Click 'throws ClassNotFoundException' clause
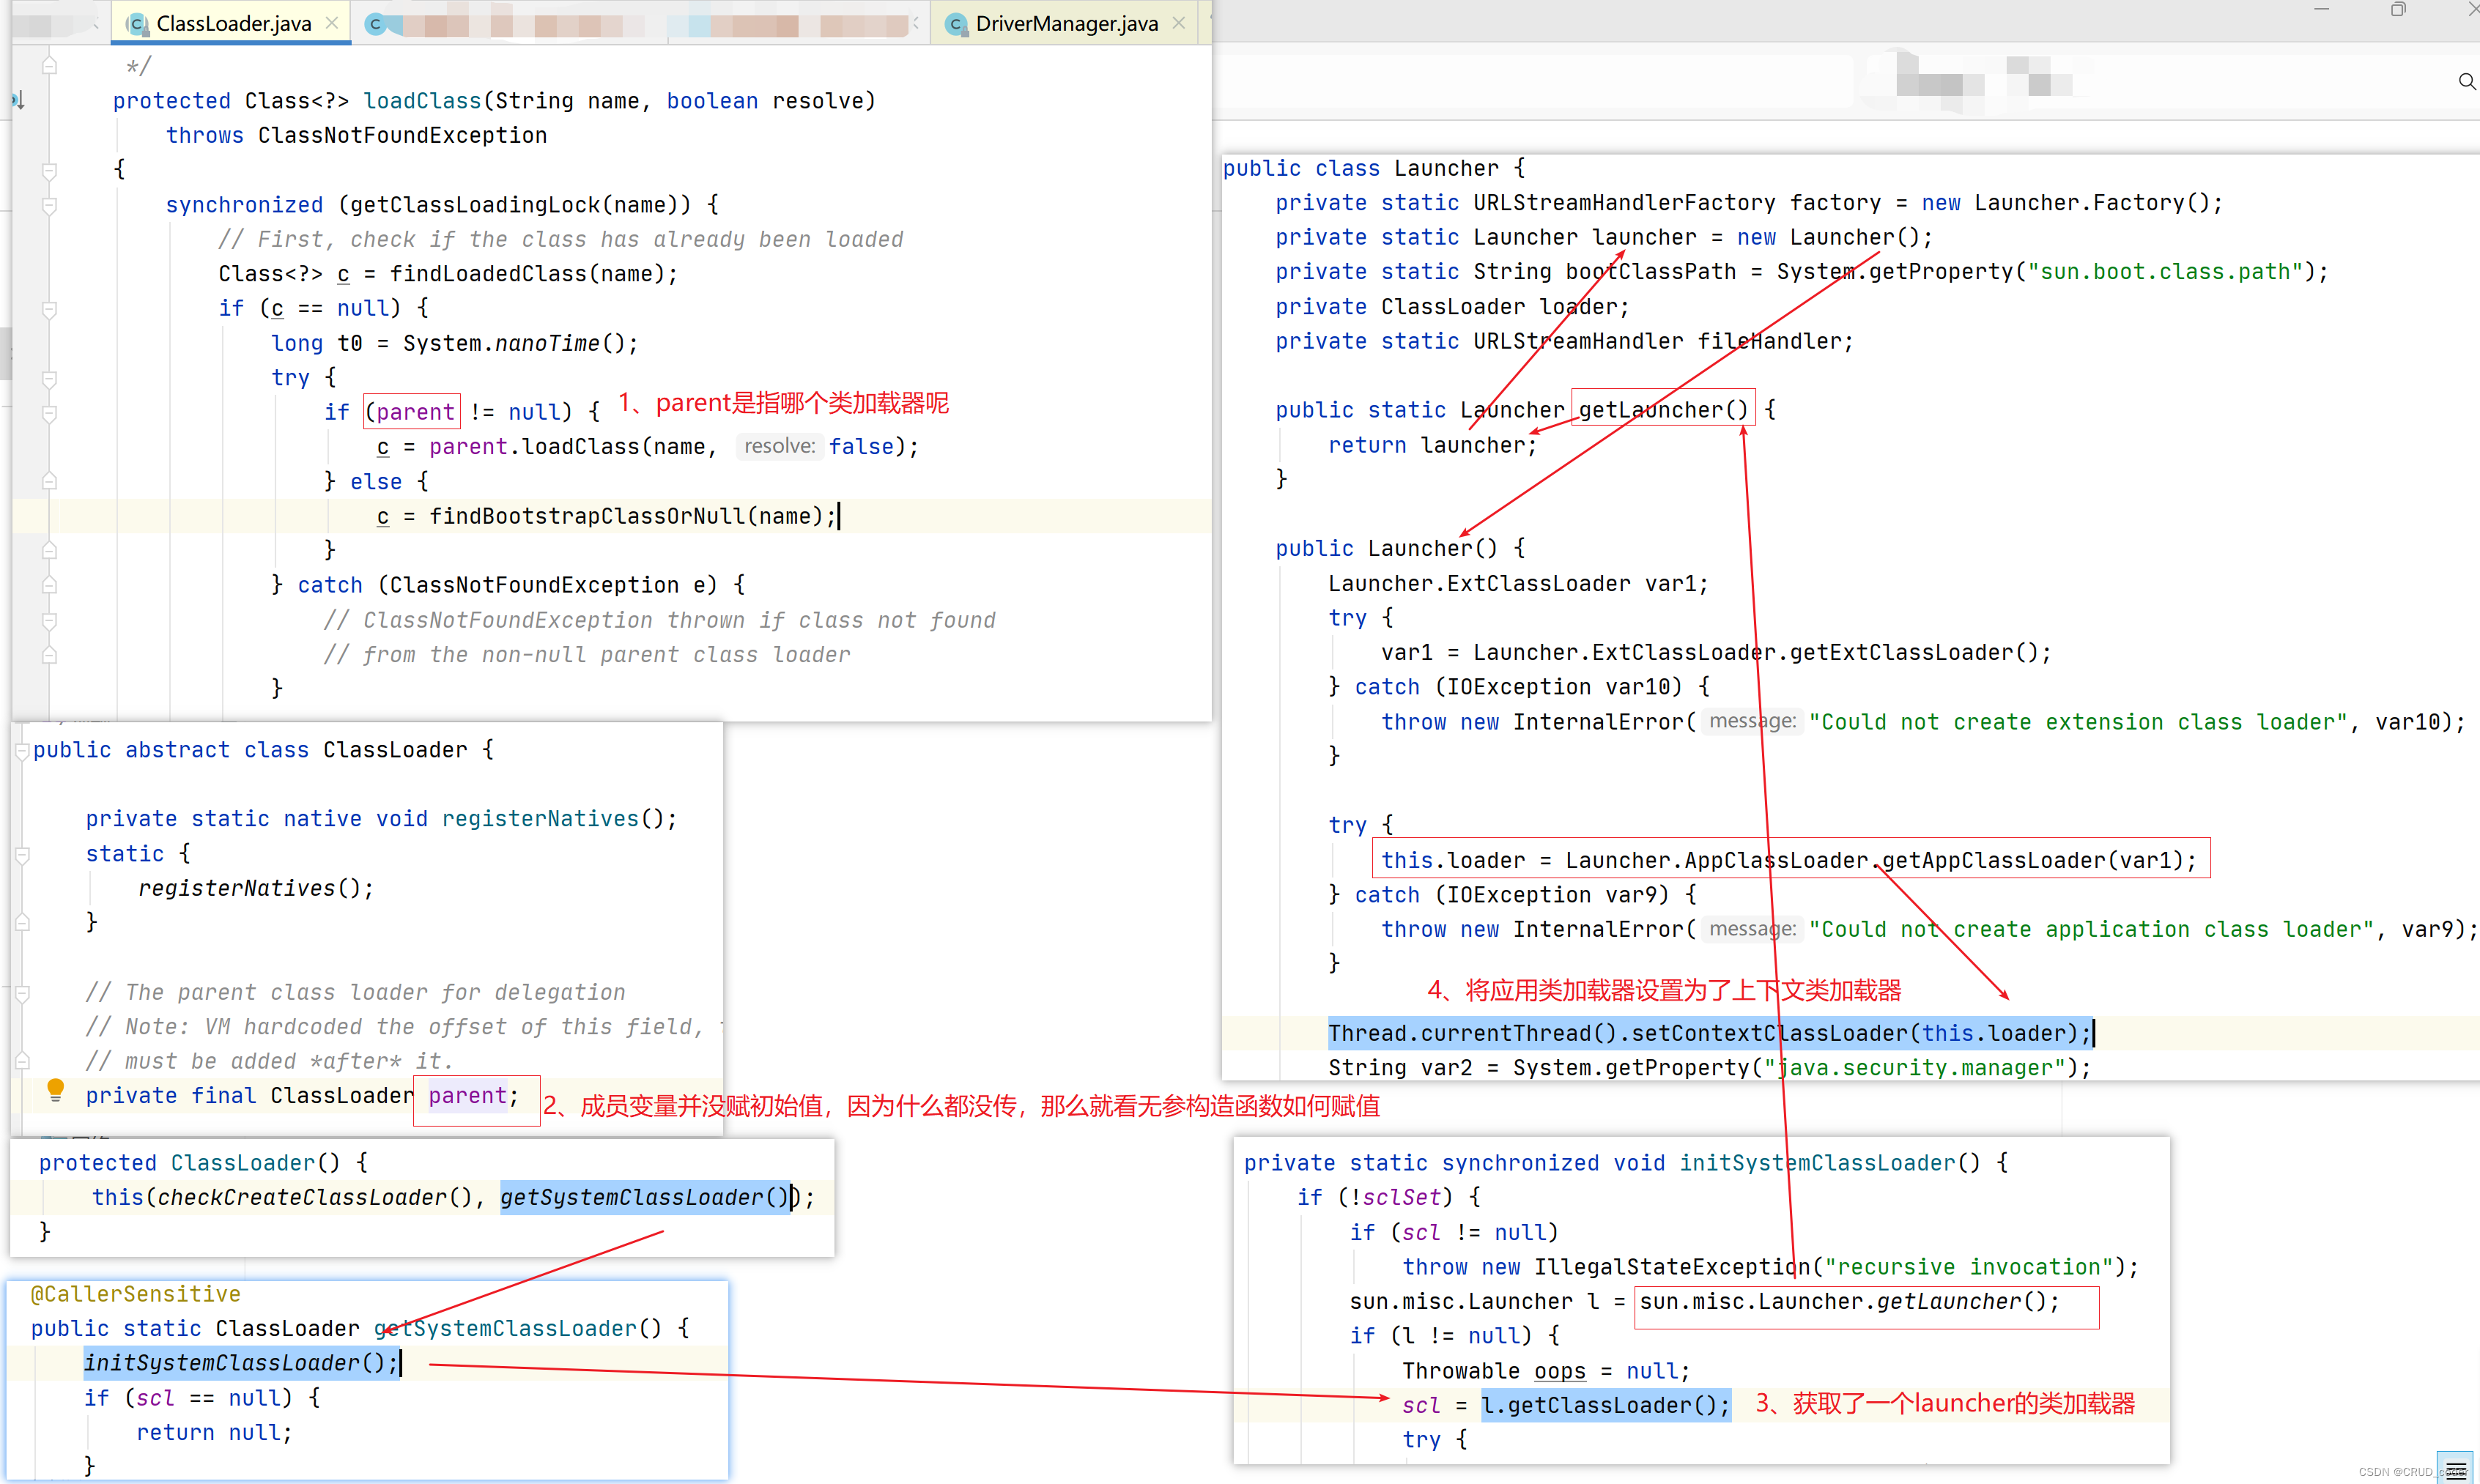 coord(356,135)
